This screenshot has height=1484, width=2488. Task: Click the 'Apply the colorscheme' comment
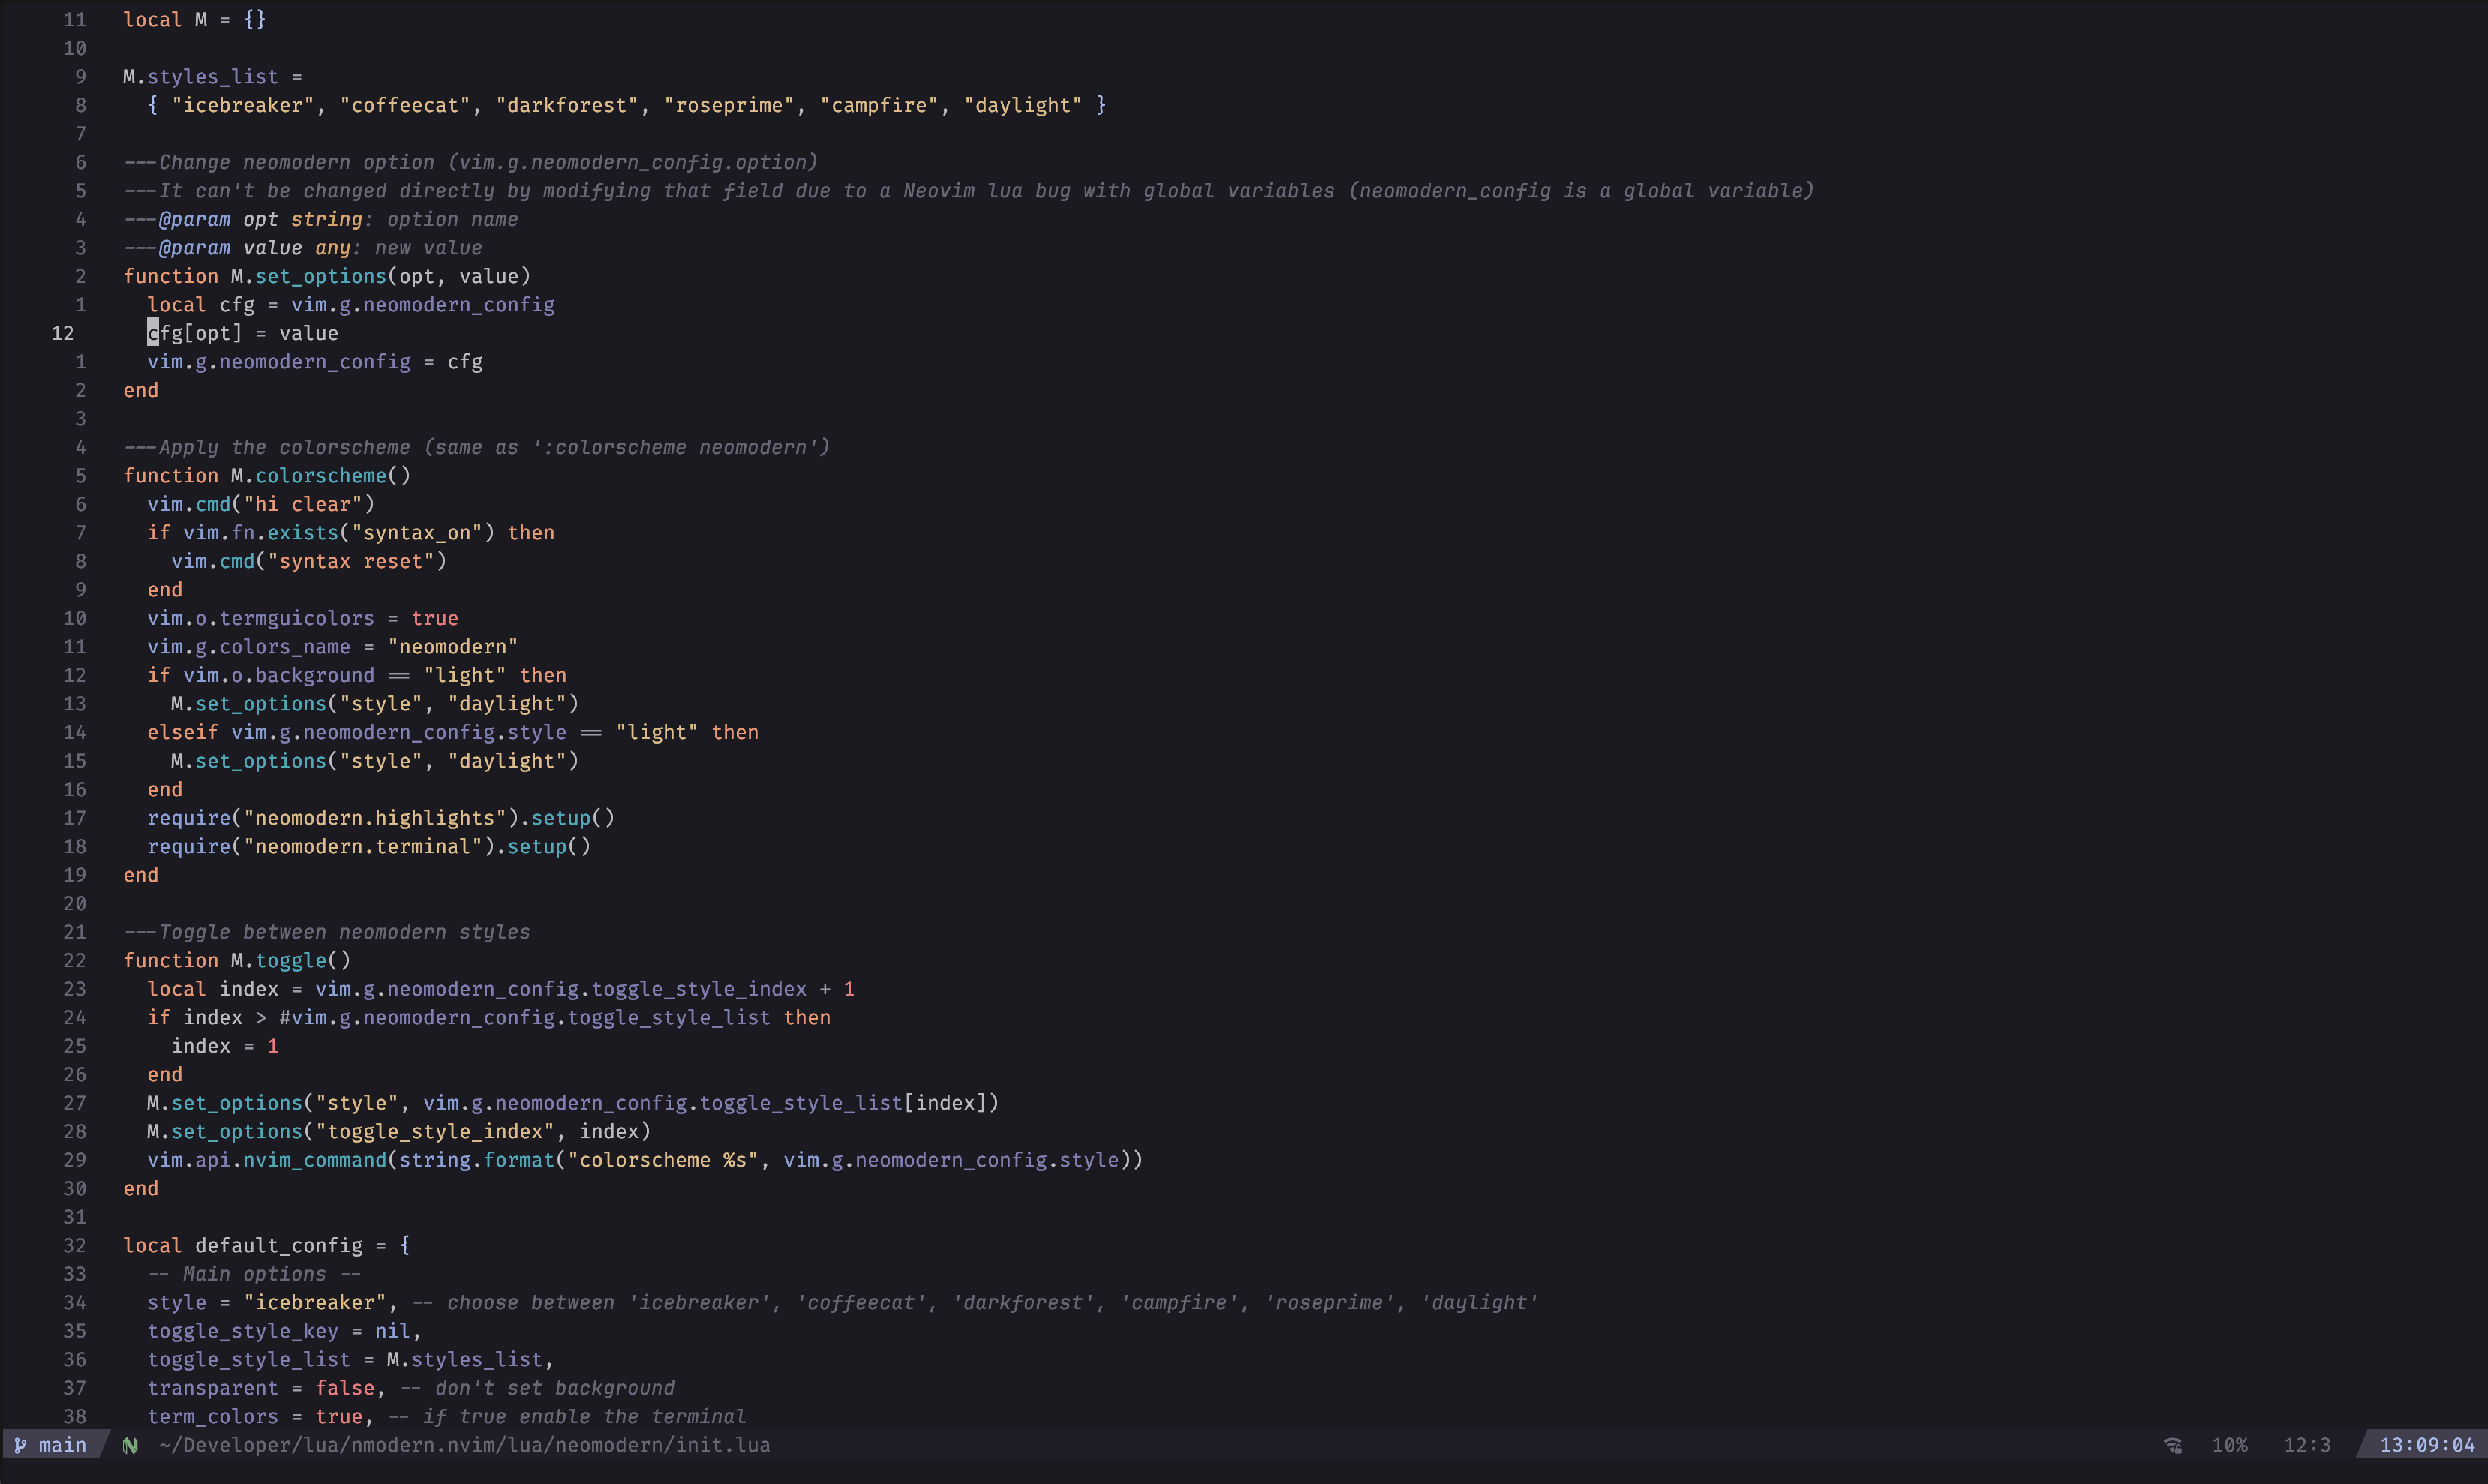(477, 447)
